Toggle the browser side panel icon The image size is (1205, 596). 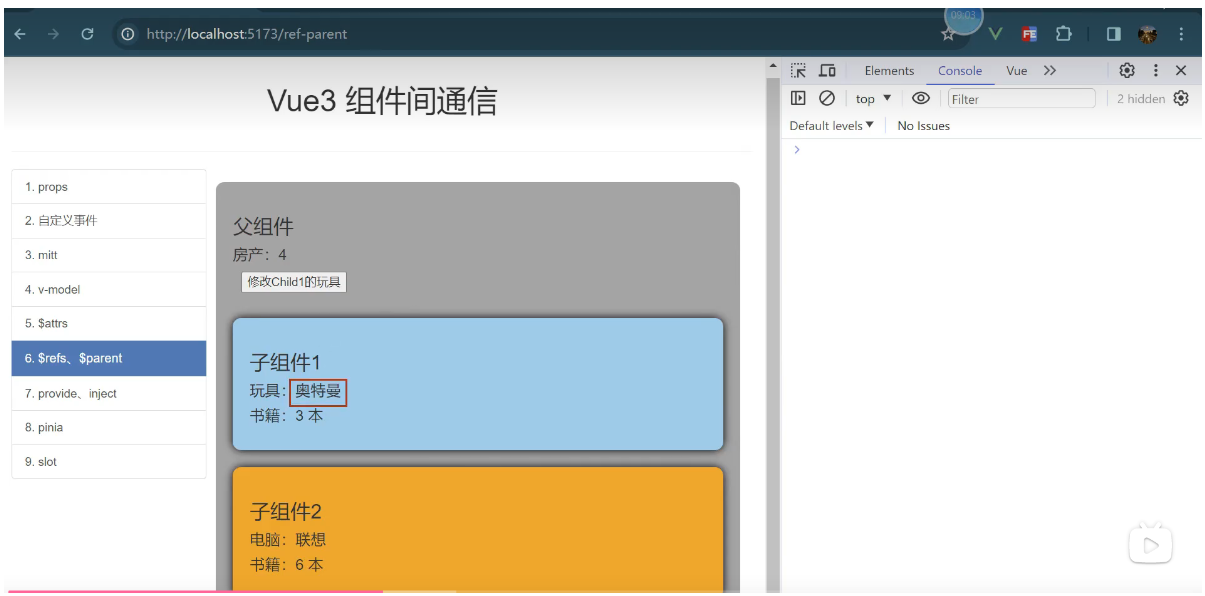(1113, 34)
